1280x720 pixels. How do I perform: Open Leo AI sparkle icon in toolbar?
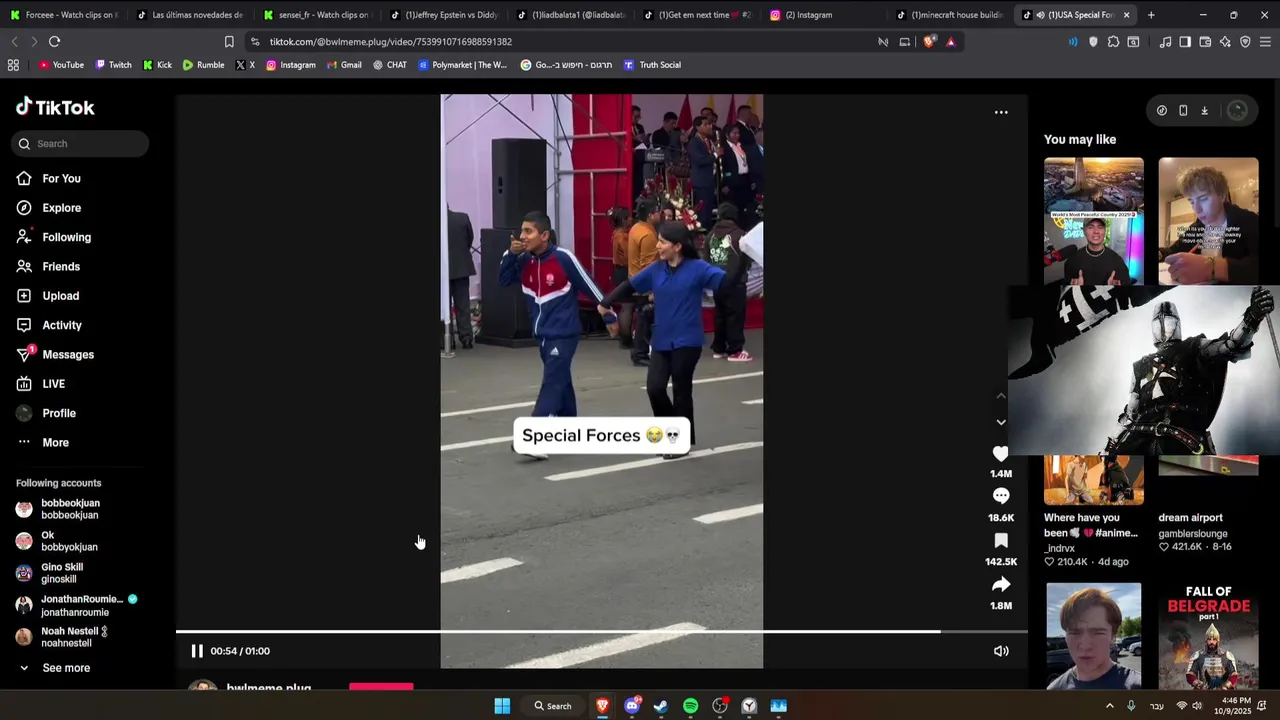pos(1225,42)
